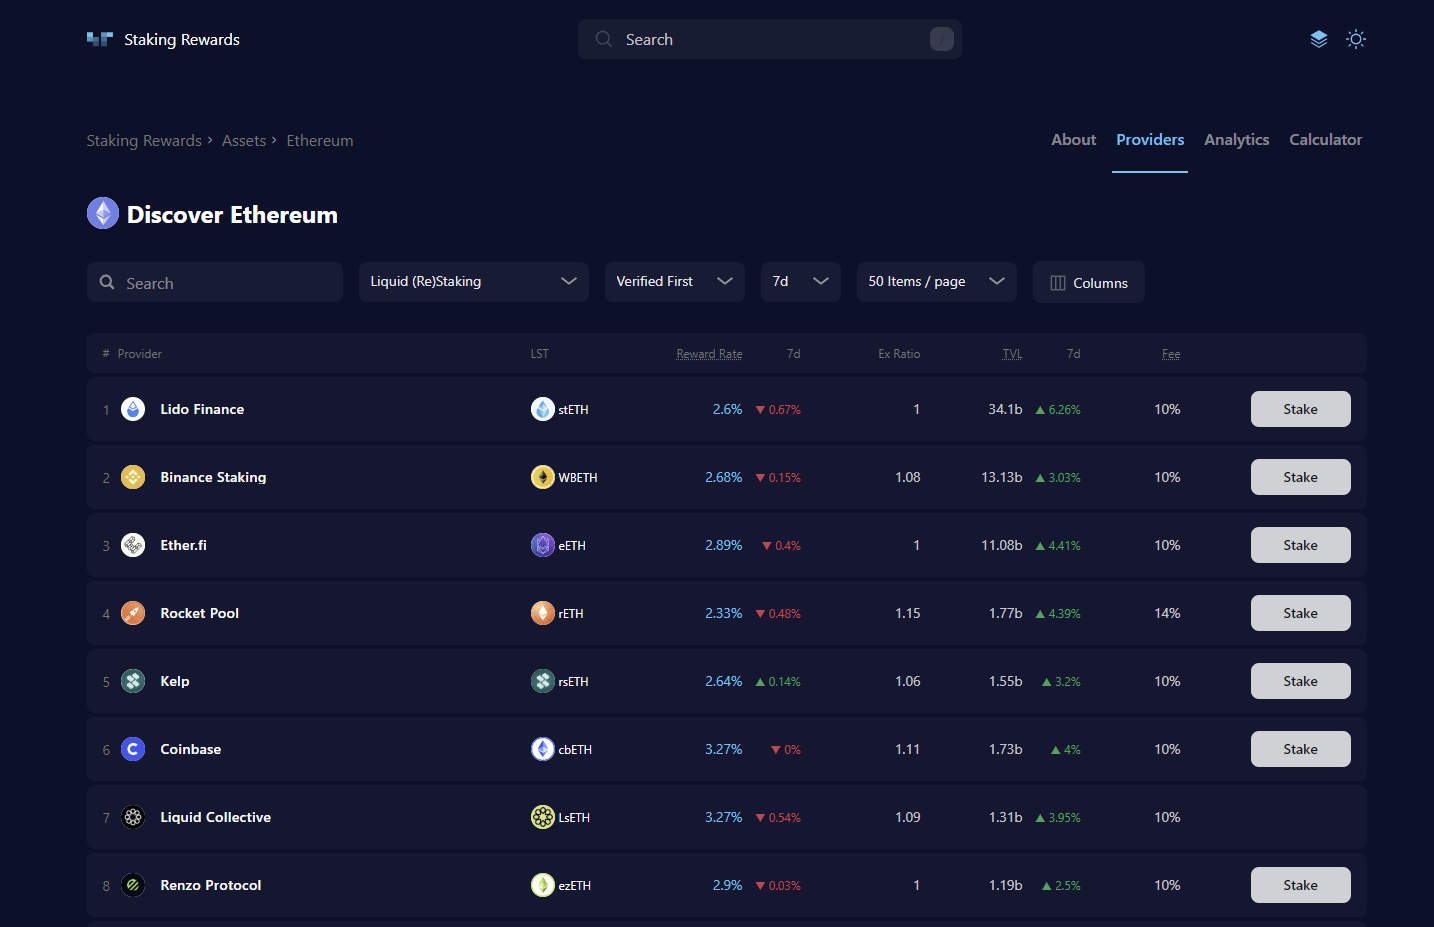
Task: Click the stETH token icon
Action: 542,409
